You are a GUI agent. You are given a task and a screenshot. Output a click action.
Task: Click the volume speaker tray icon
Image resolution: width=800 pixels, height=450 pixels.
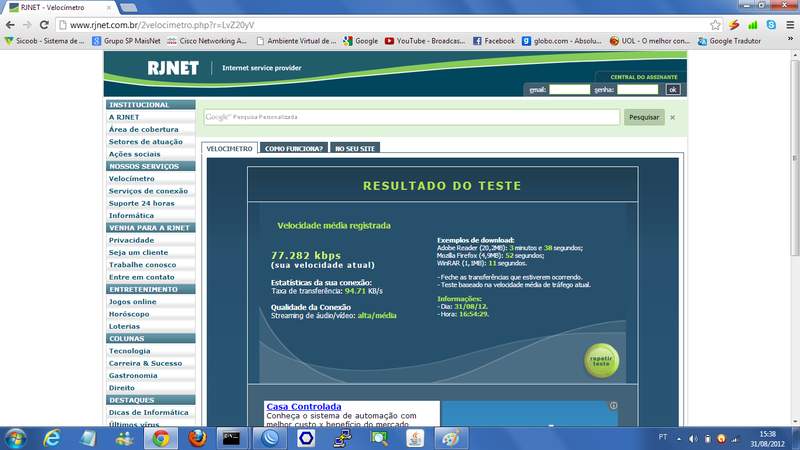coord(693,439)
